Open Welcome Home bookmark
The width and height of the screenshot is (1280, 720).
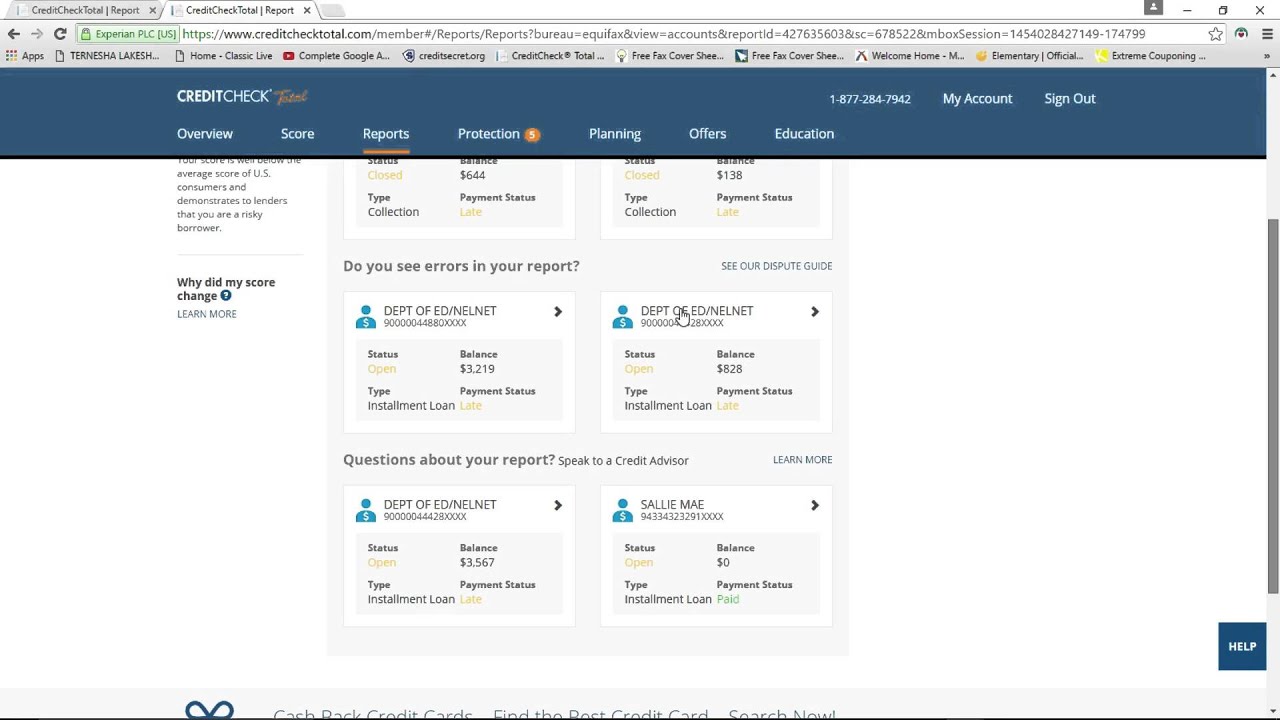coord(909,56)
